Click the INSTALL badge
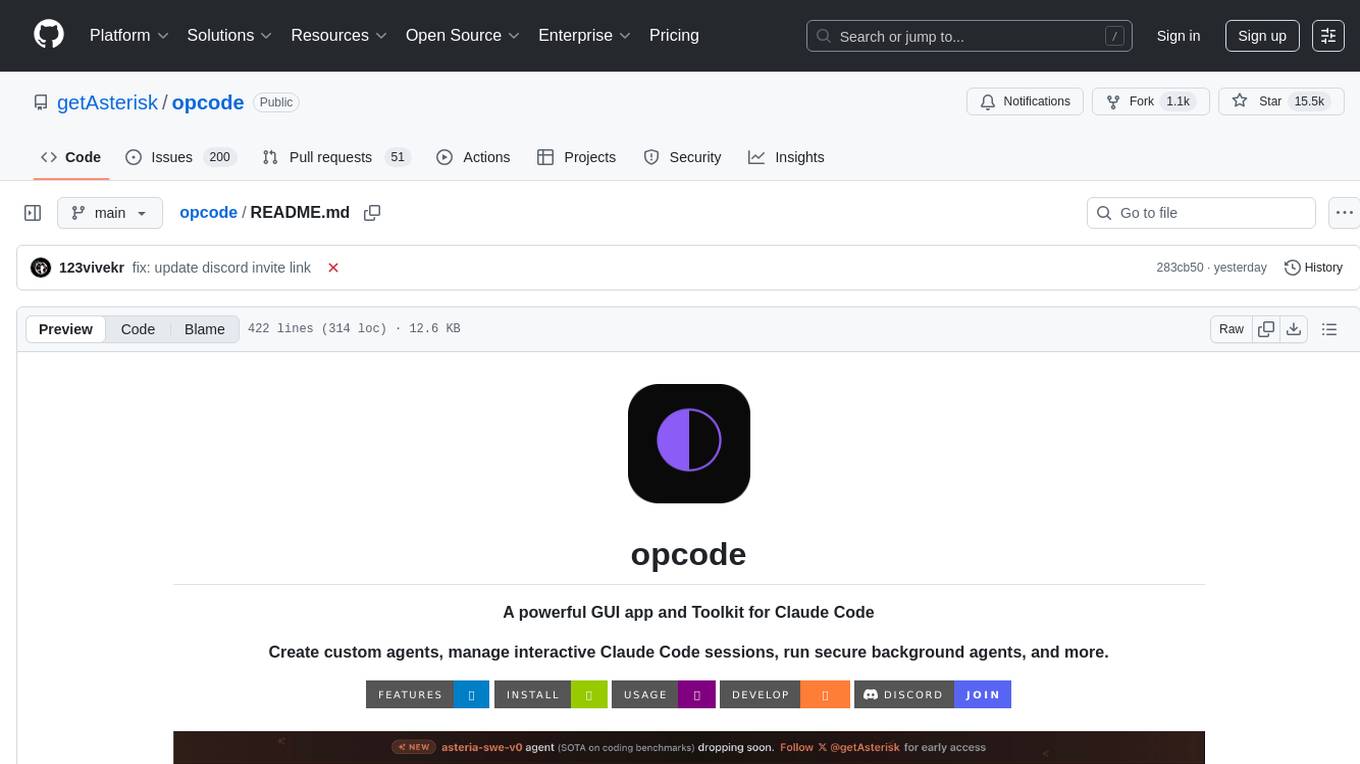1360x764 pixels. (x=550, y=694)
